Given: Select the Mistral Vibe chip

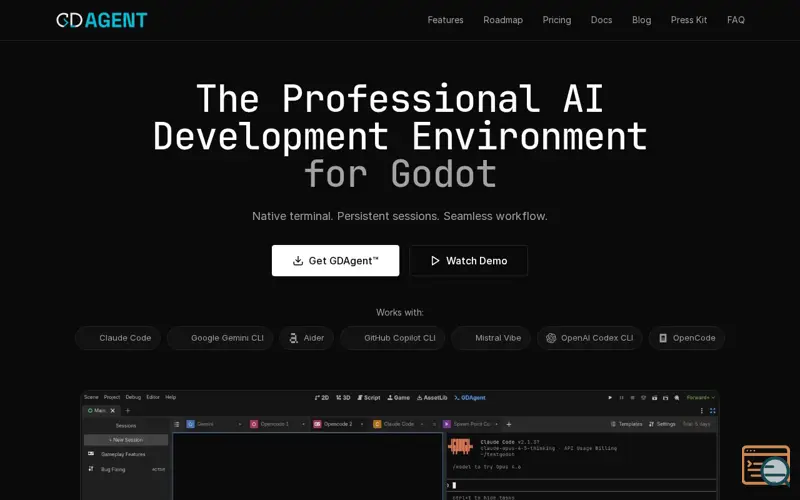Looking at the screenshot, I should [x=491, y=338].
